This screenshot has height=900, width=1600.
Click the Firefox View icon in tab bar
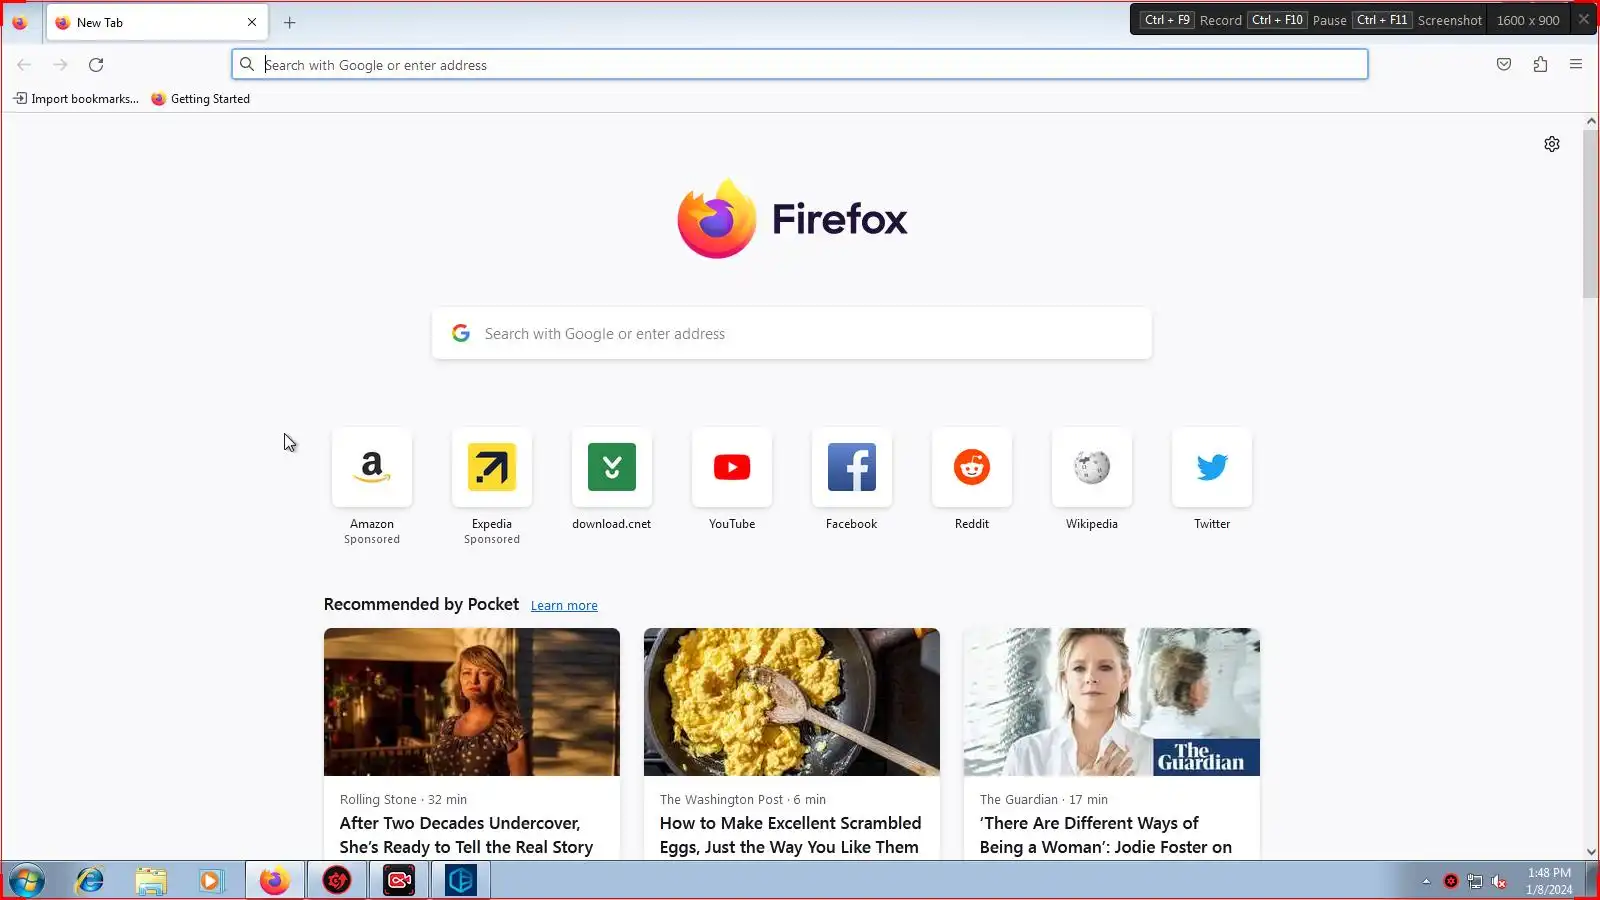tap(19, 22)
